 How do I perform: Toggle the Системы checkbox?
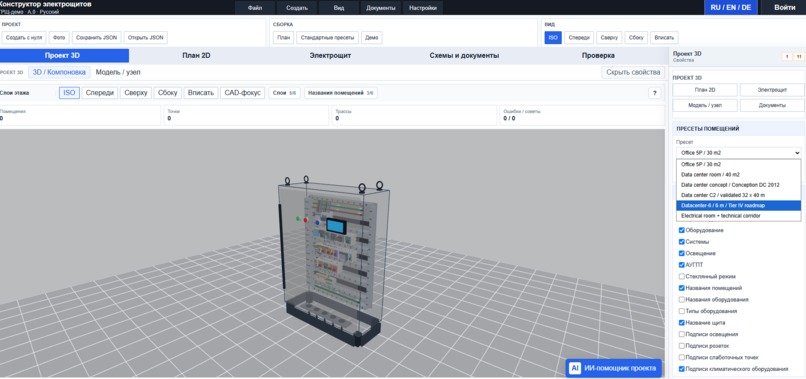click(682, 242)
